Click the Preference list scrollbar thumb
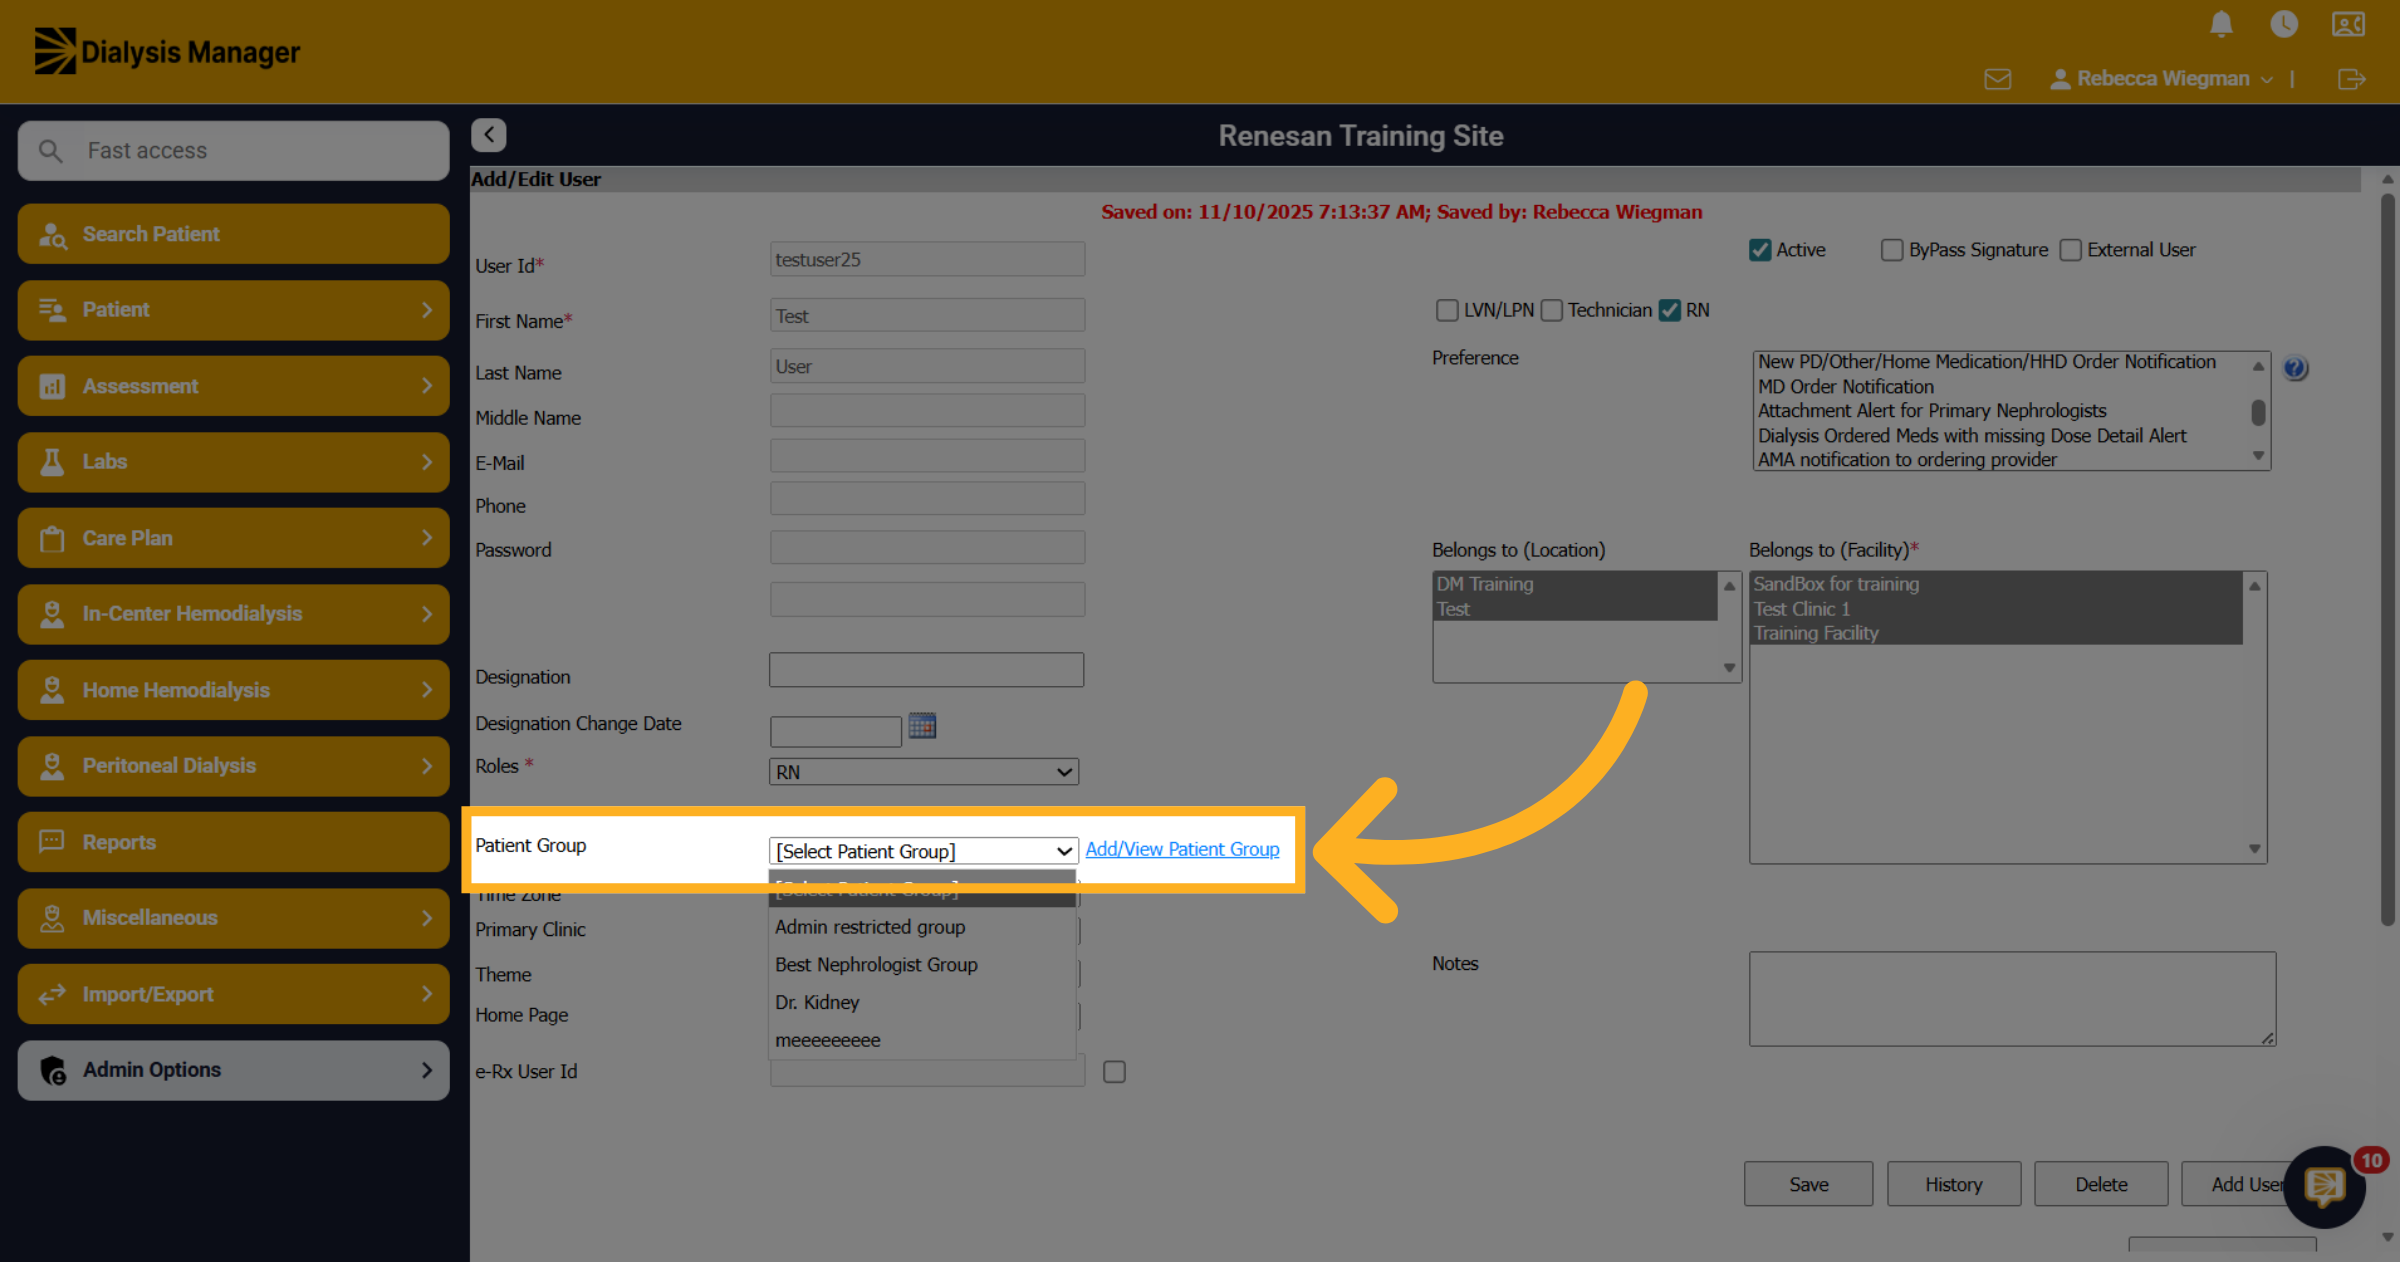2400x1262 pixels. pyautogui.click(x=2258, y=412)
